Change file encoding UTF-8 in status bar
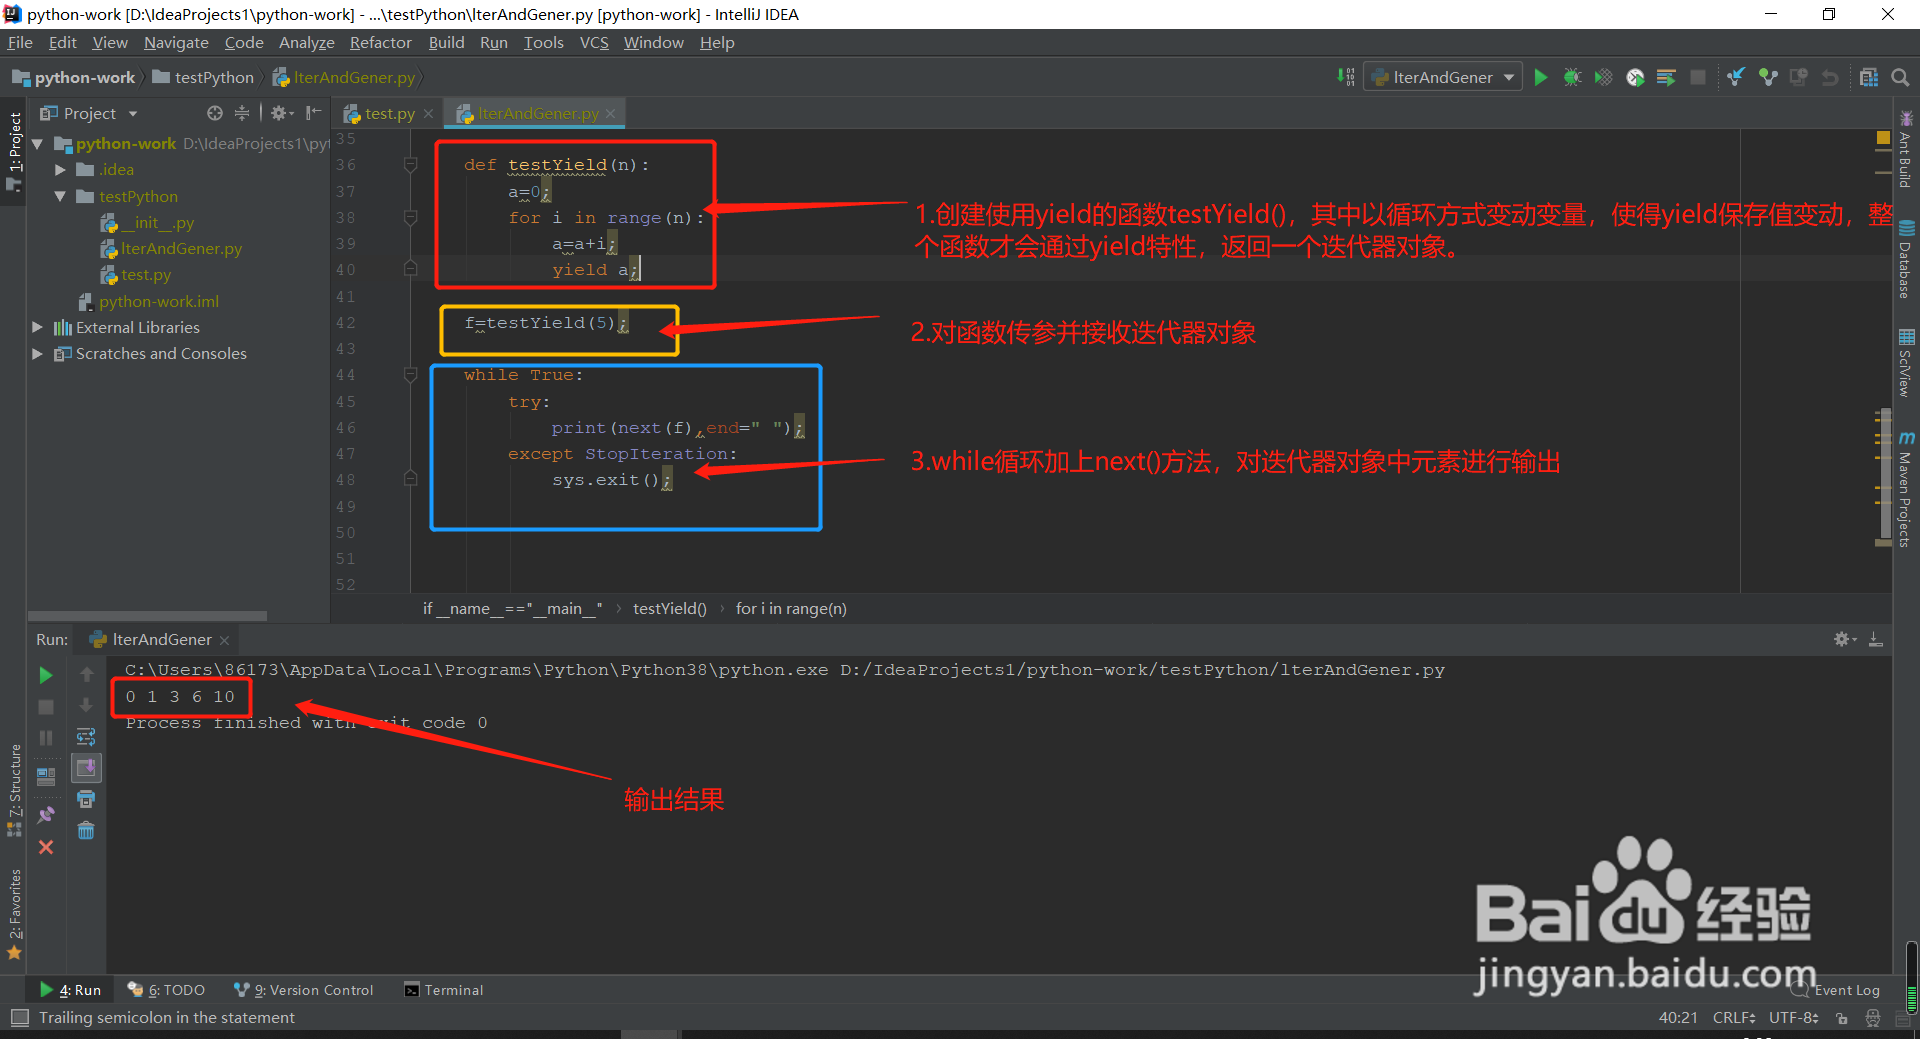The height and width of the screenshot is (1039, 1920). [x=1793, y=1017]
